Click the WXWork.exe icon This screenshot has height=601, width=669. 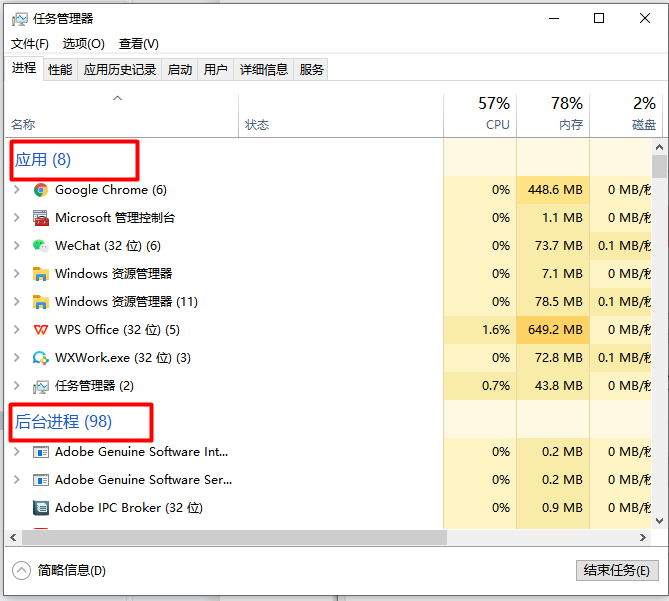[41, 358]
